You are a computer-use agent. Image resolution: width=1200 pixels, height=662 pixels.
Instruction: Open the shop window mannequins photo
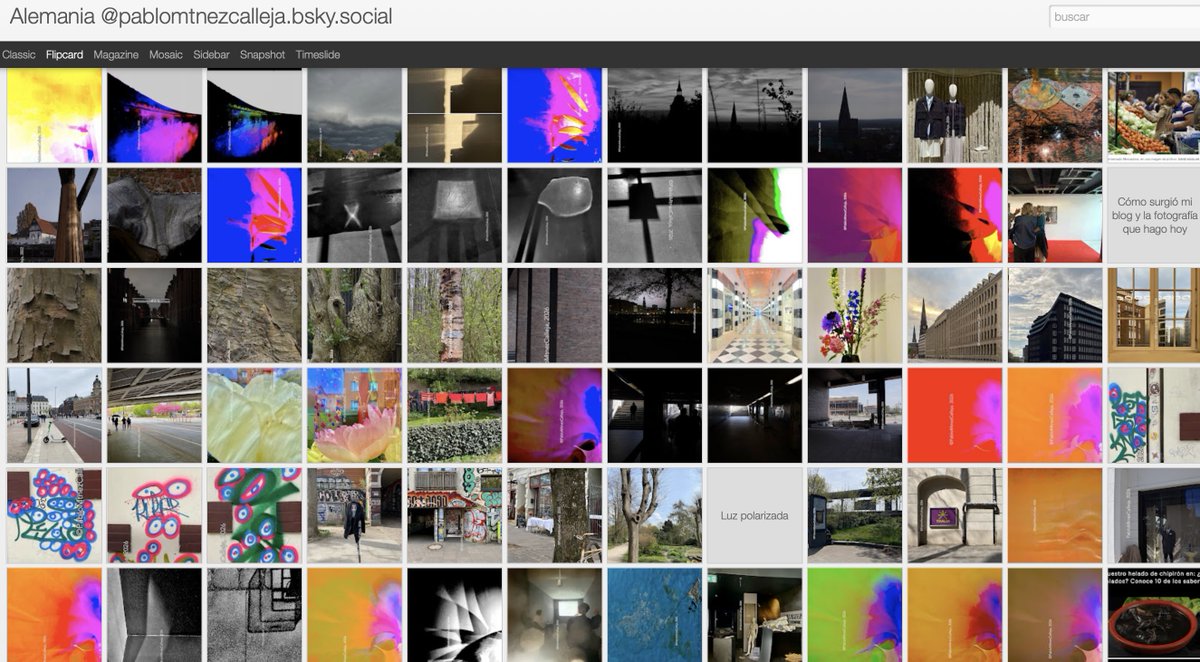pyautogui.click(x=955, y=115)
